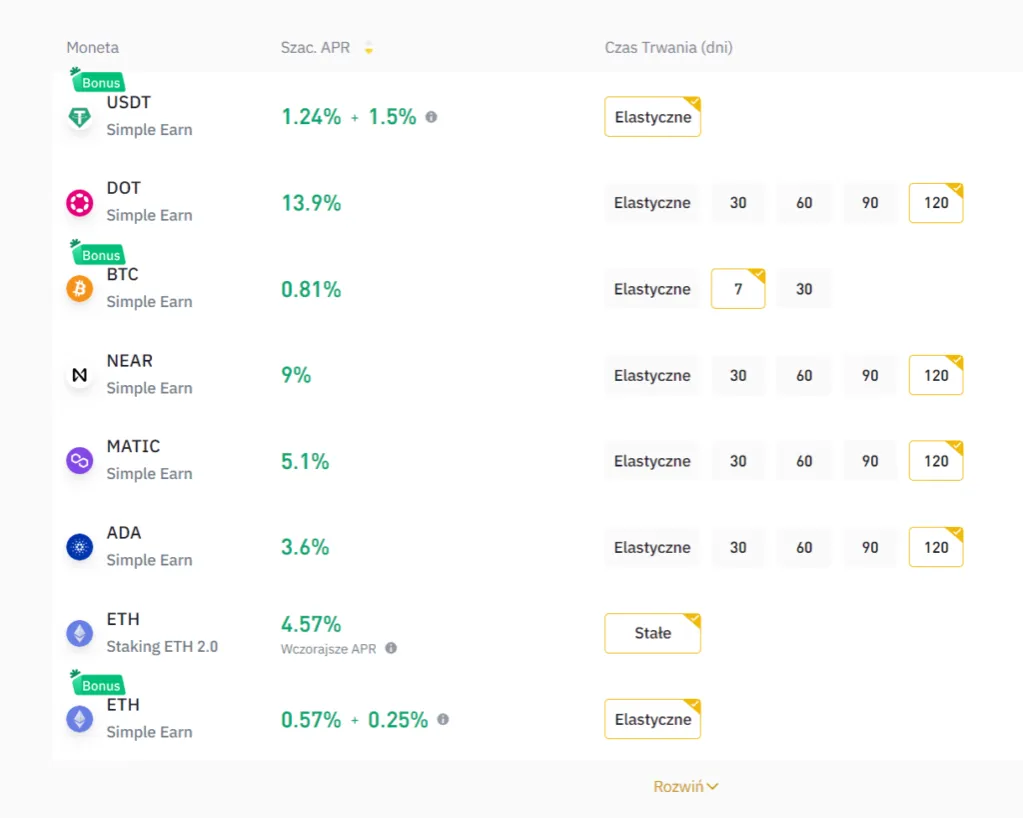Choose 30-day duration for NEAR
The width and height of the screenshot is (1023, 818).
738,375
